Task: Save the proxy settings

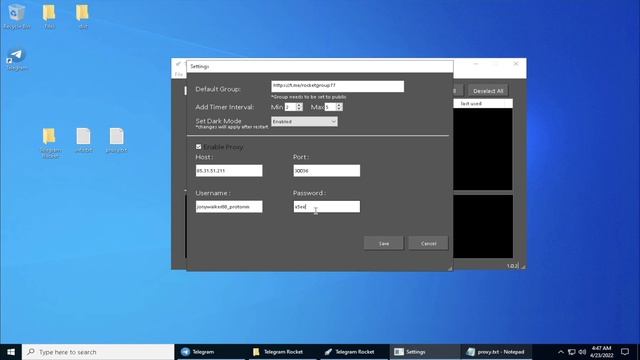Action: coord(384,243)
